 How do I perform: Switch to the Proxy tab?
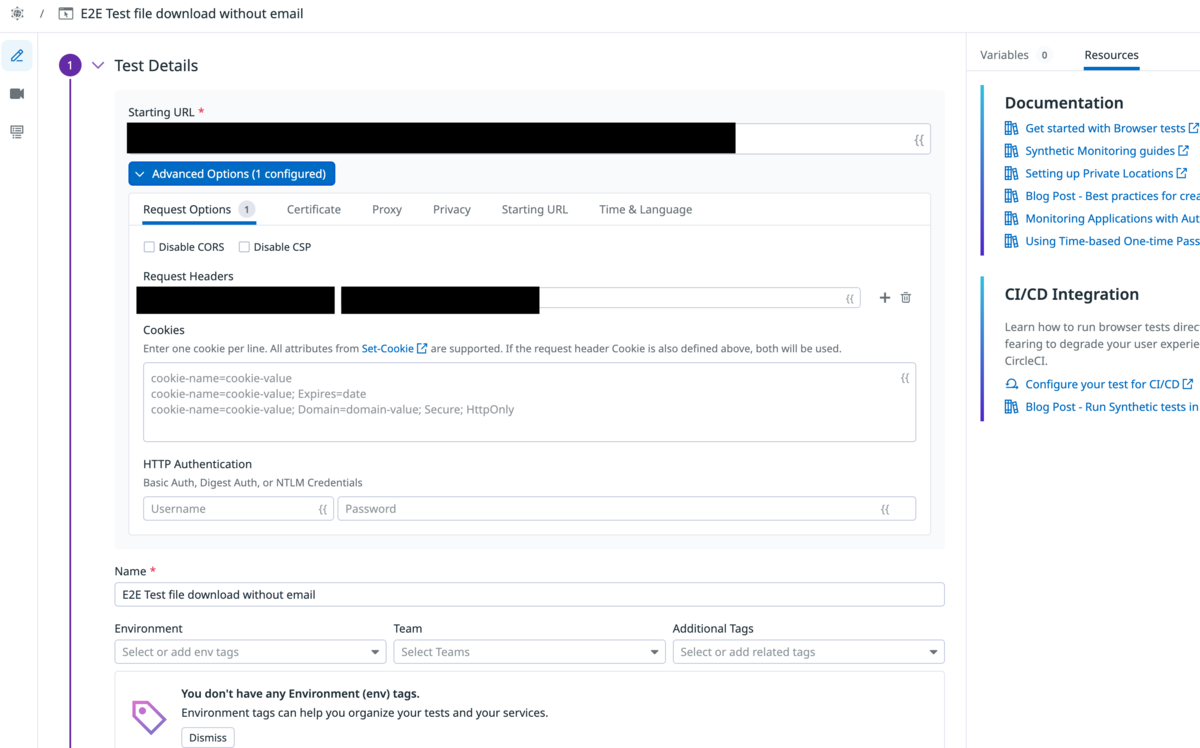tap(387, 210)
